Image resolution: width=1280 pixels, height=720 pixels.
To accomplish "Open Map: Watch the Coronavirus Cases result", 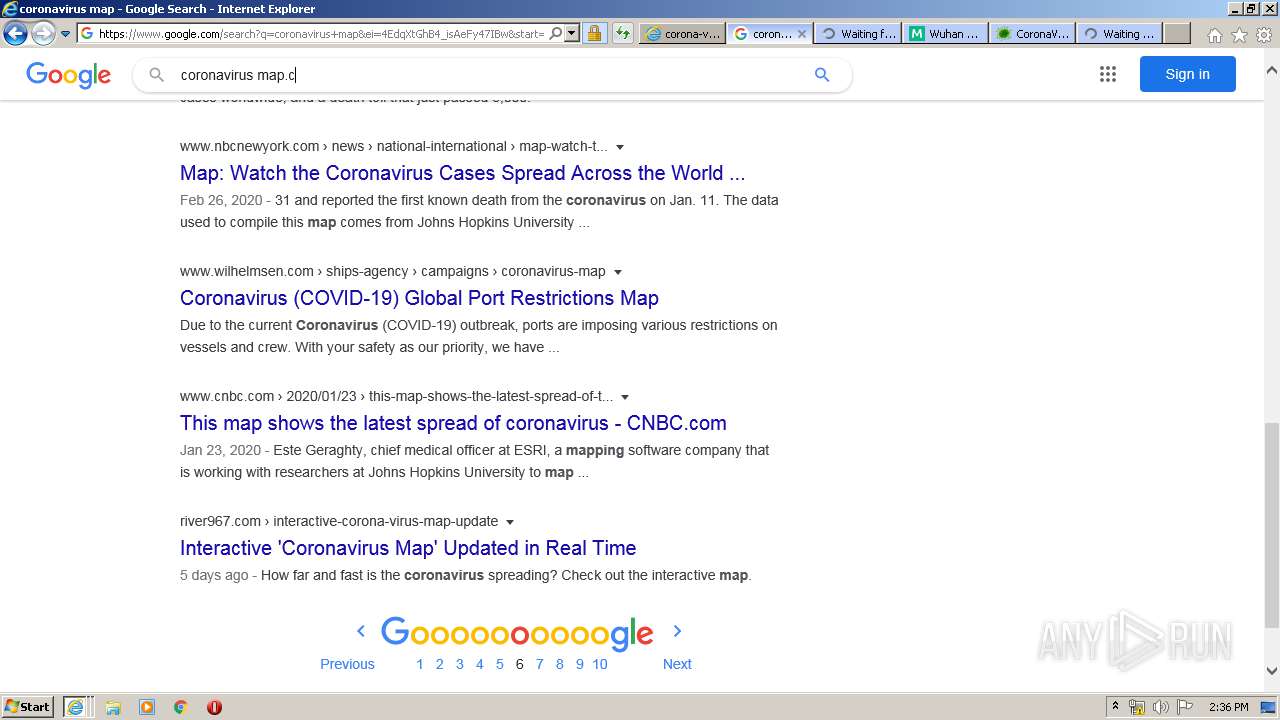I will pyautogui.click(x=462, y=173).
